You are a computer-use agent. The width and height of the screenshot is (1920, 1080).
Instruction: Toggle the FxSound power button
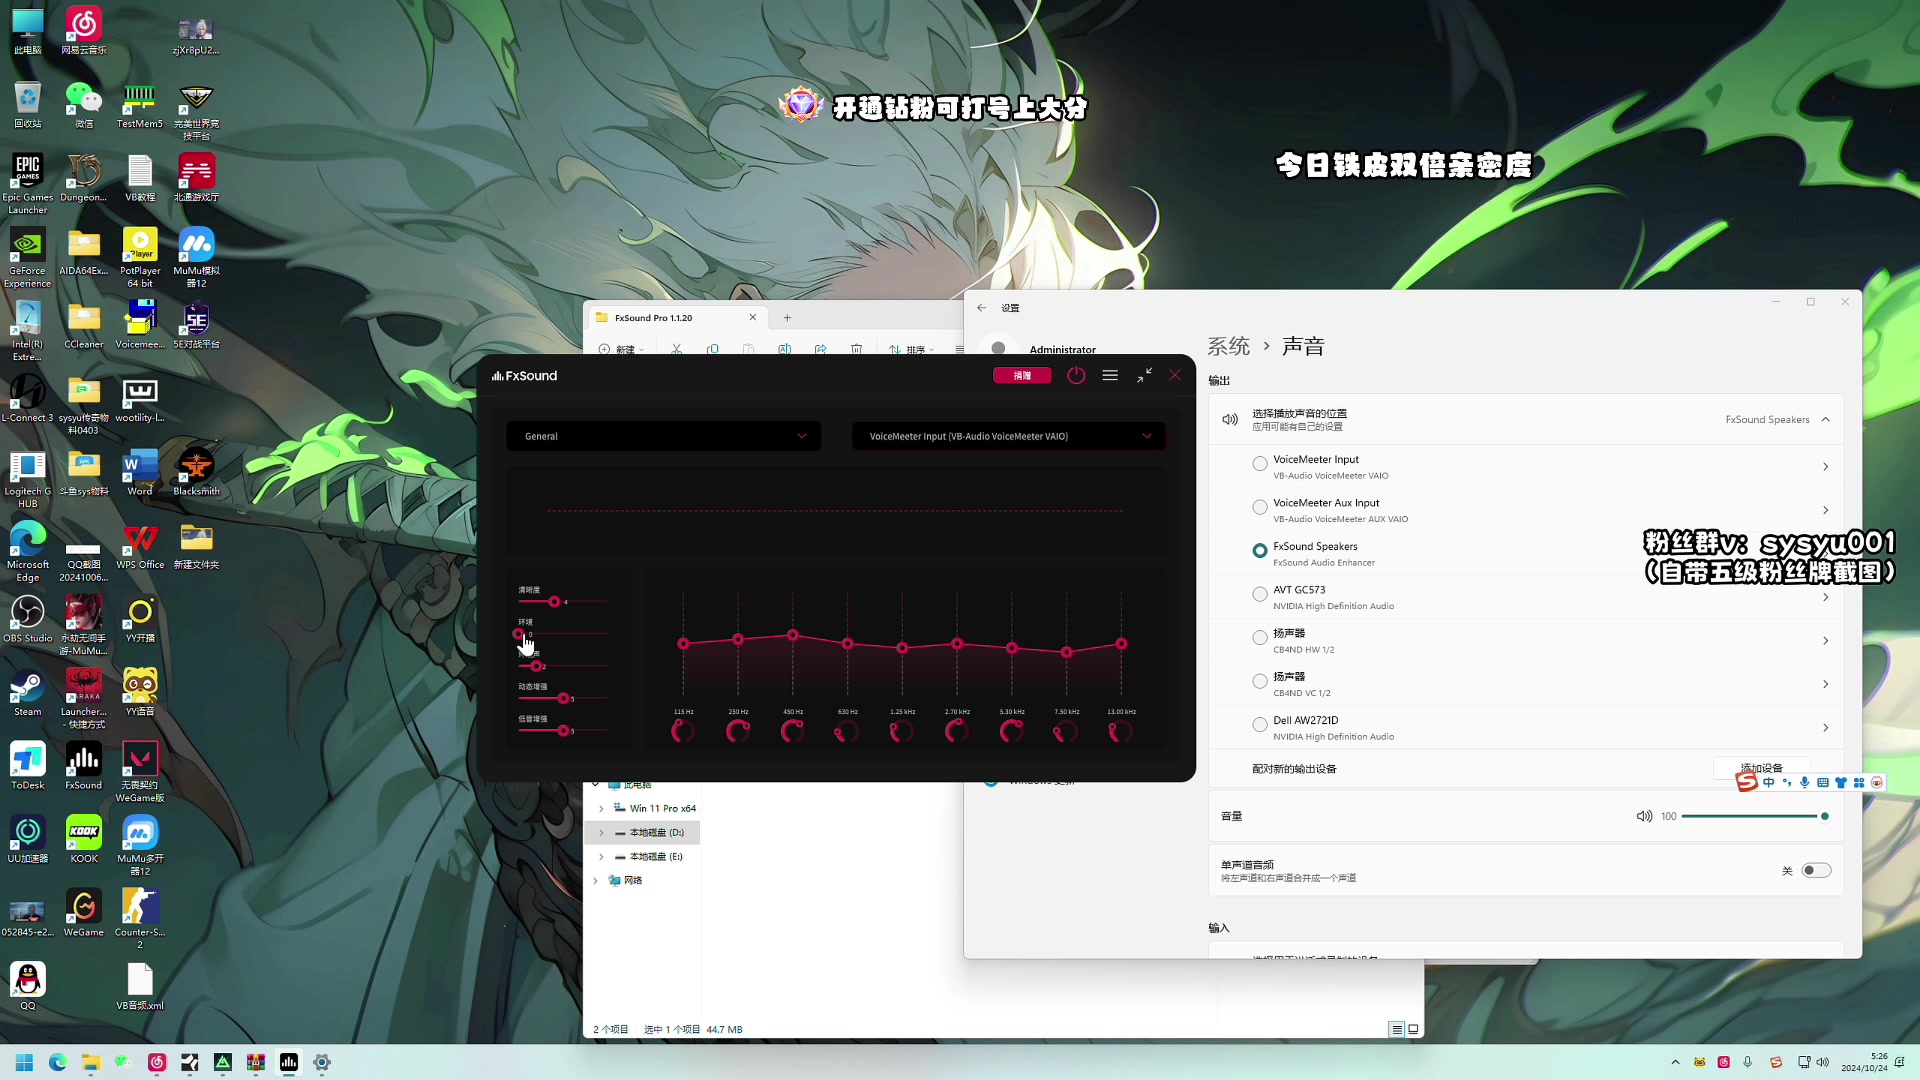point(1076,375)
